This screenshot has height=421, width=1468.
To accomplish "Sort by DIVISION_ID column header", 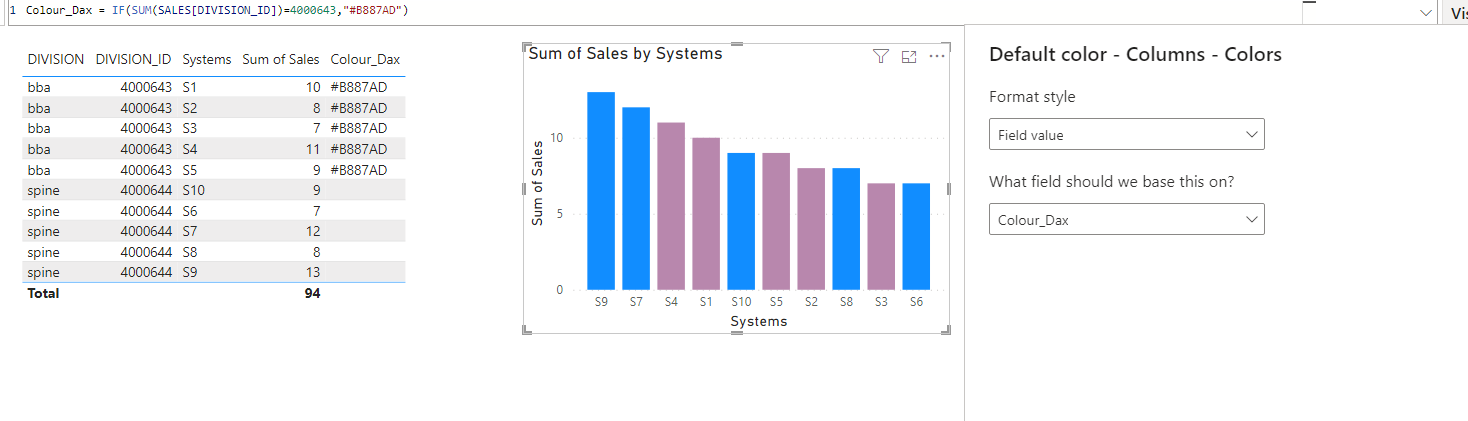I will (x=133, y=60).
